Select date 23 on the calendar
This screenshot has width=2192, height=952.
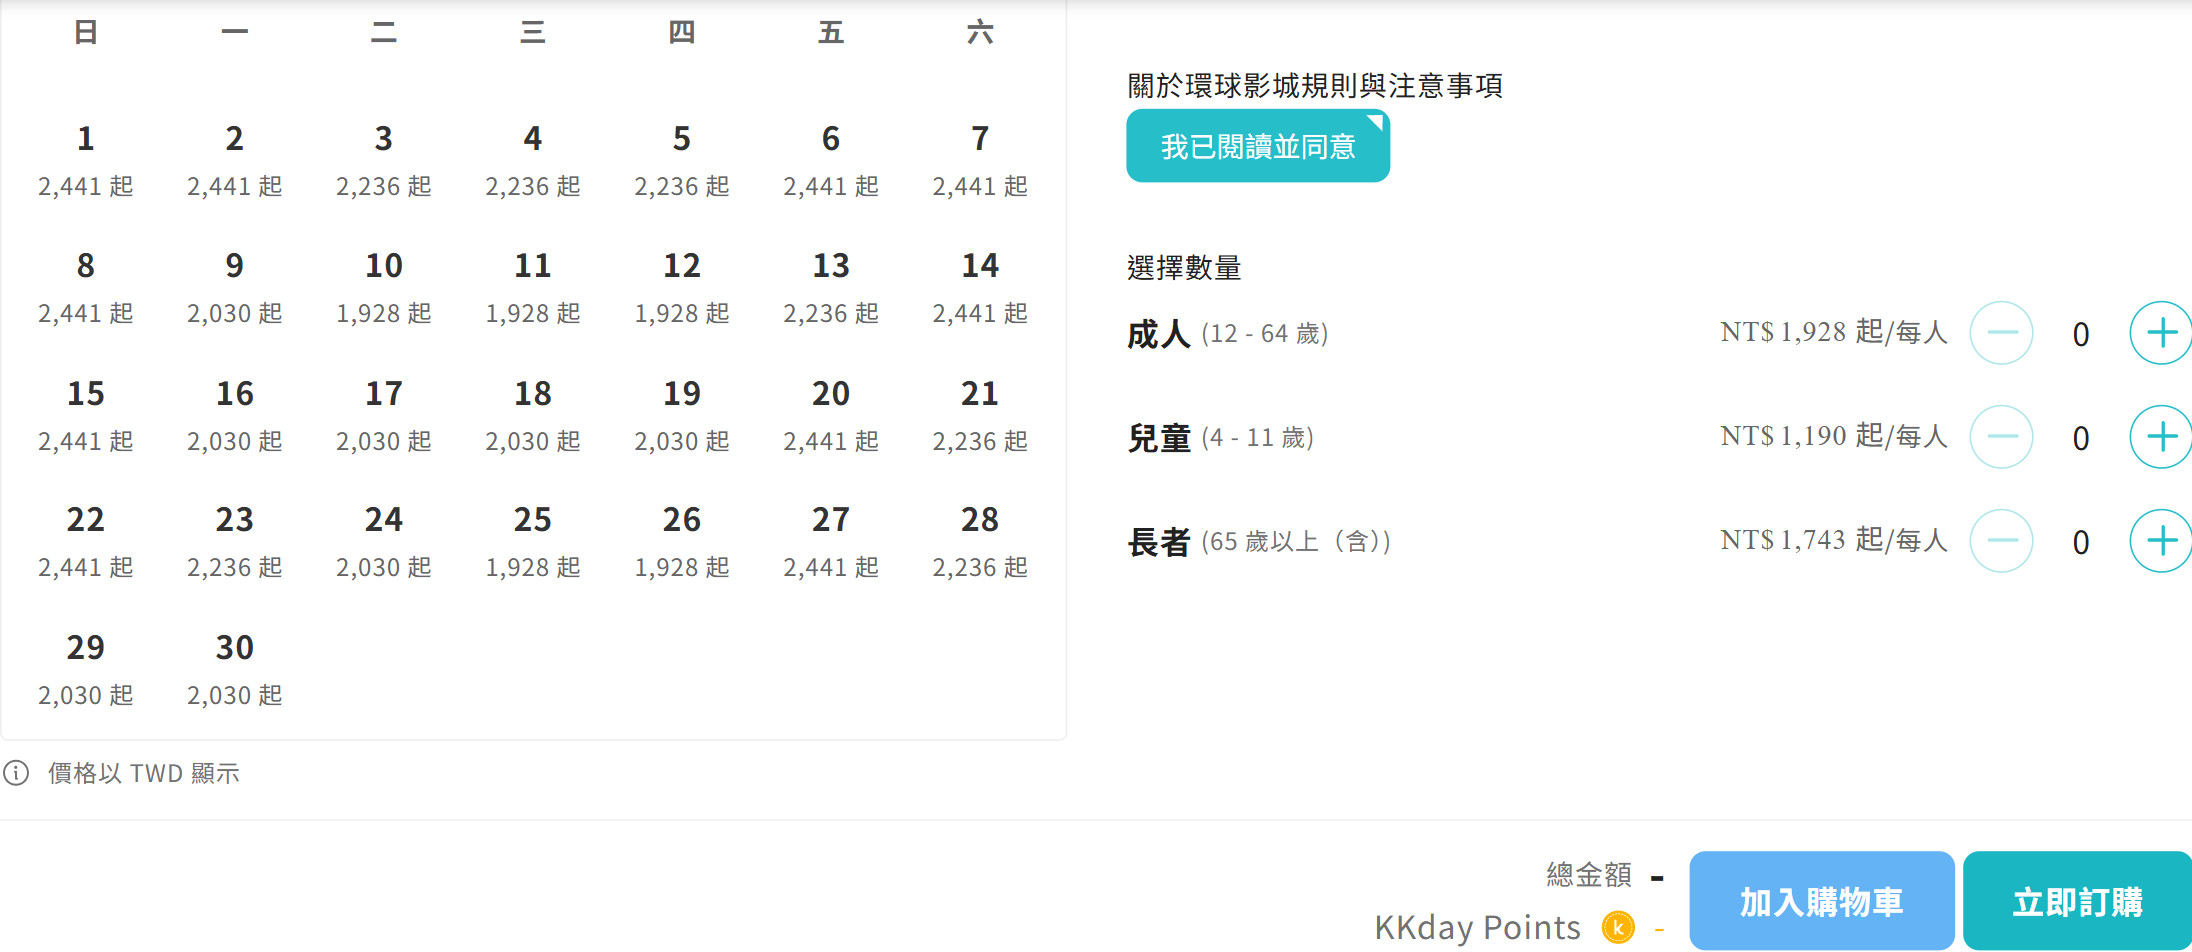235,541
